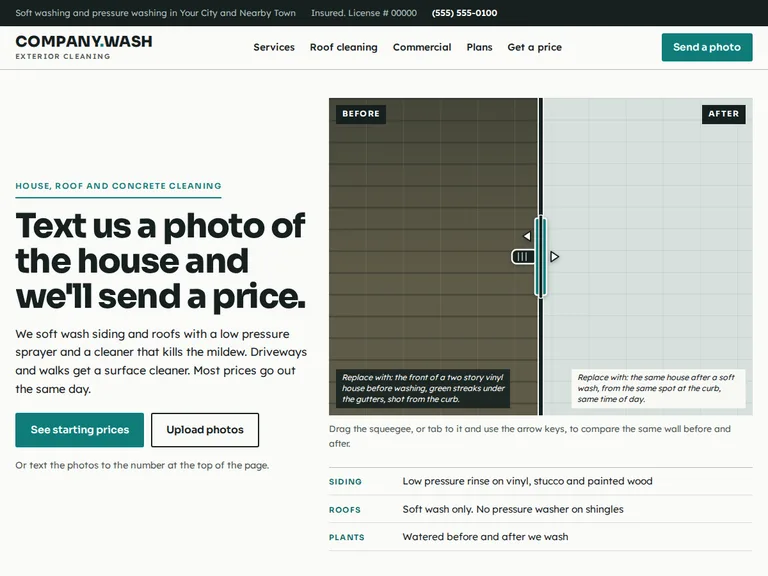Open the Roof cleaning nav item

343,48
